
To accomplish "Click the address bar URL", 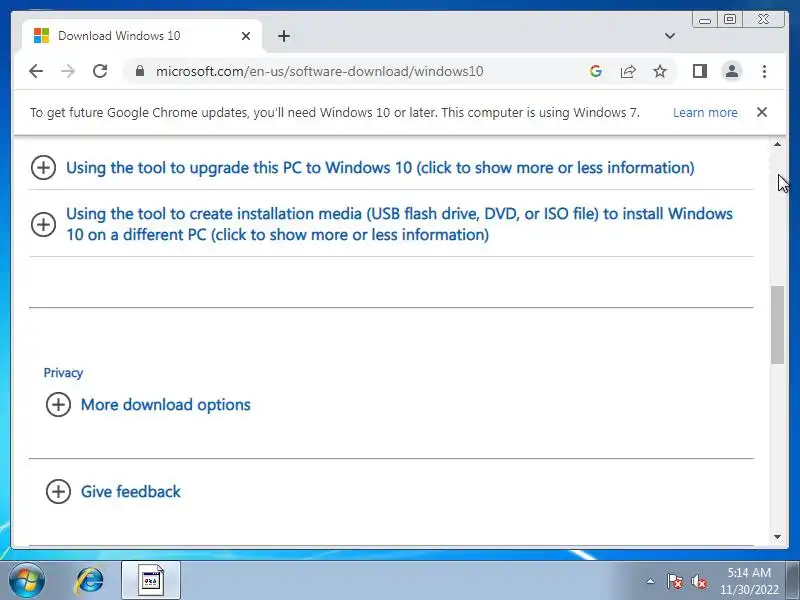I will [319, 71].
